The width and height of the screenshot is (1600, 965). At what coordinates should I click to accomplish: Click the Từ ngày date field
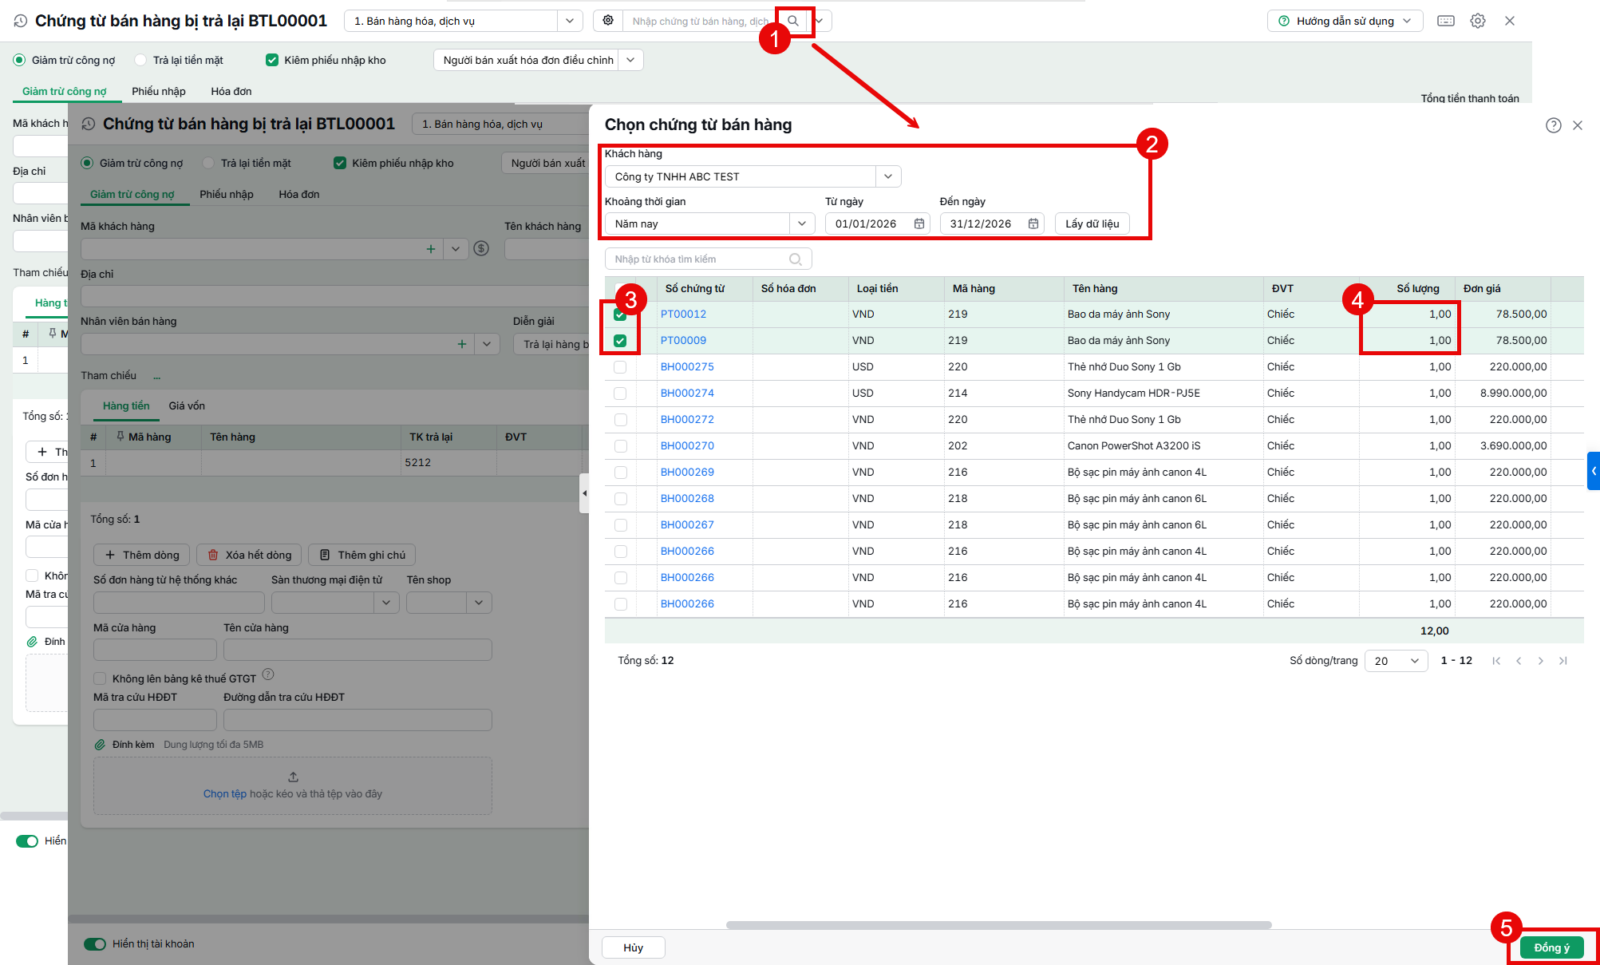877,224
